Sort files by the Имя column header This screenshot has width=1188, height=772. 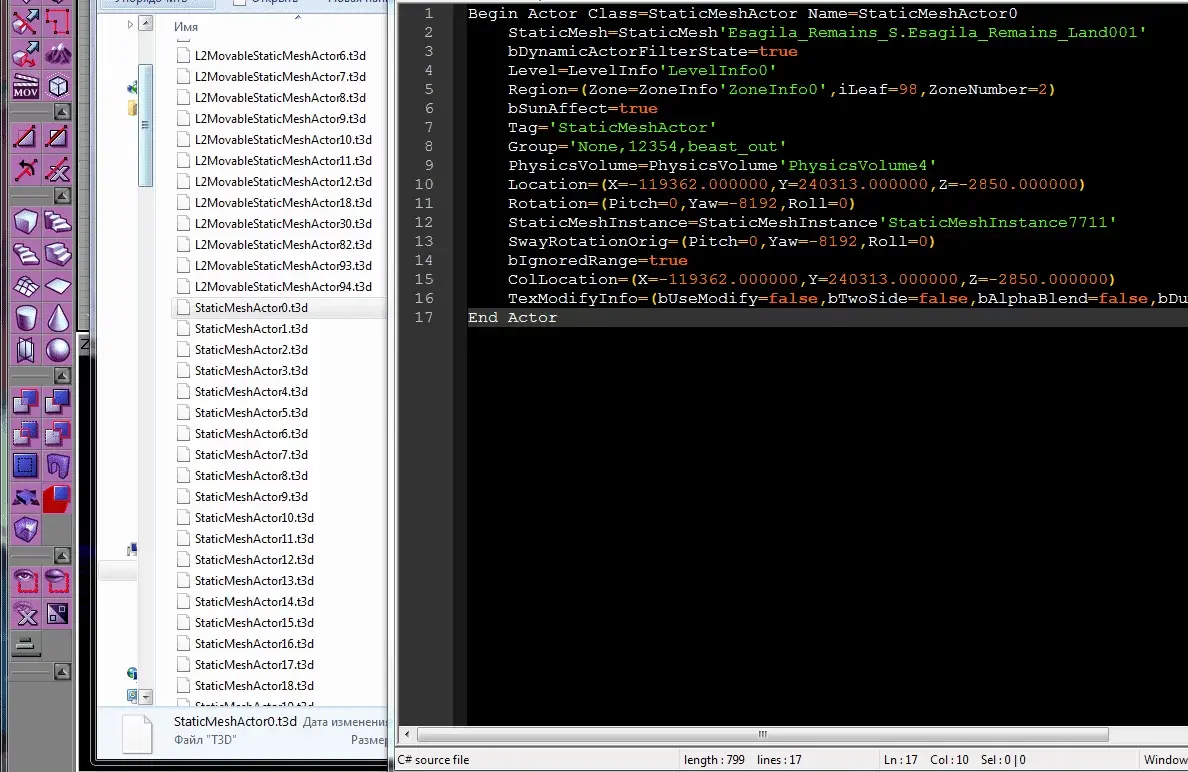click(186, 27)
